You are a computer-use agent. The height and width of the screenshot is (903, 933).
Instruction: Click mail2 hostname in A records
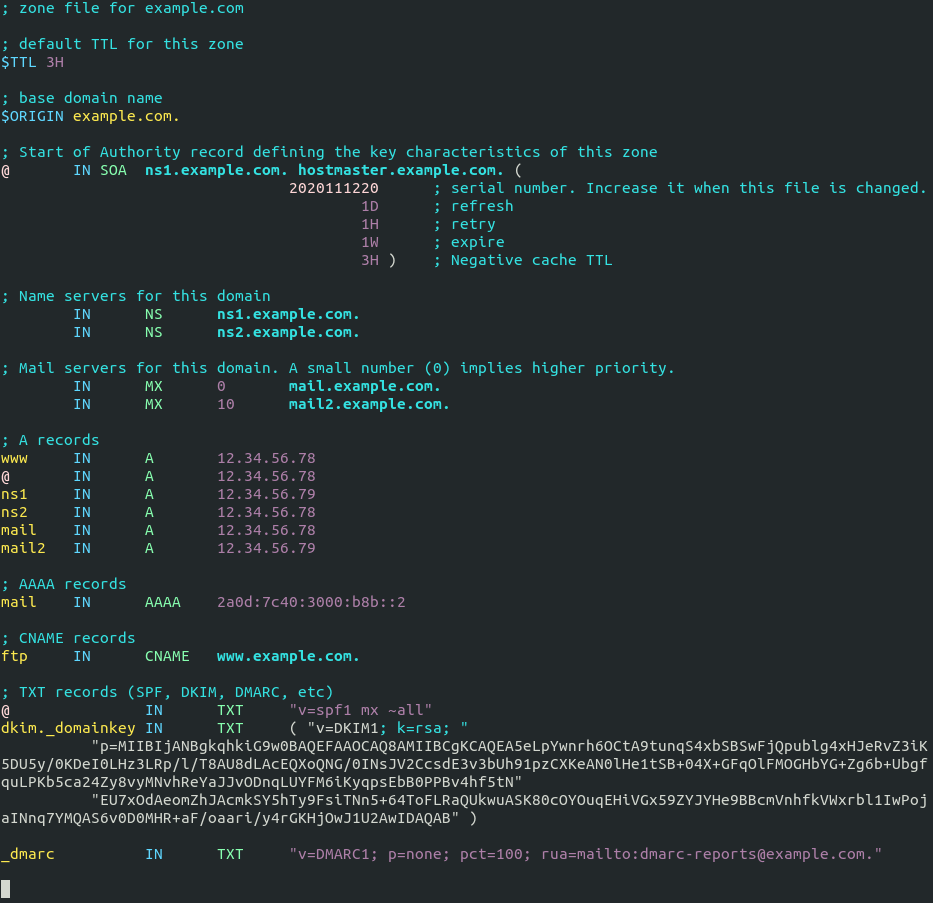[23, 548]
